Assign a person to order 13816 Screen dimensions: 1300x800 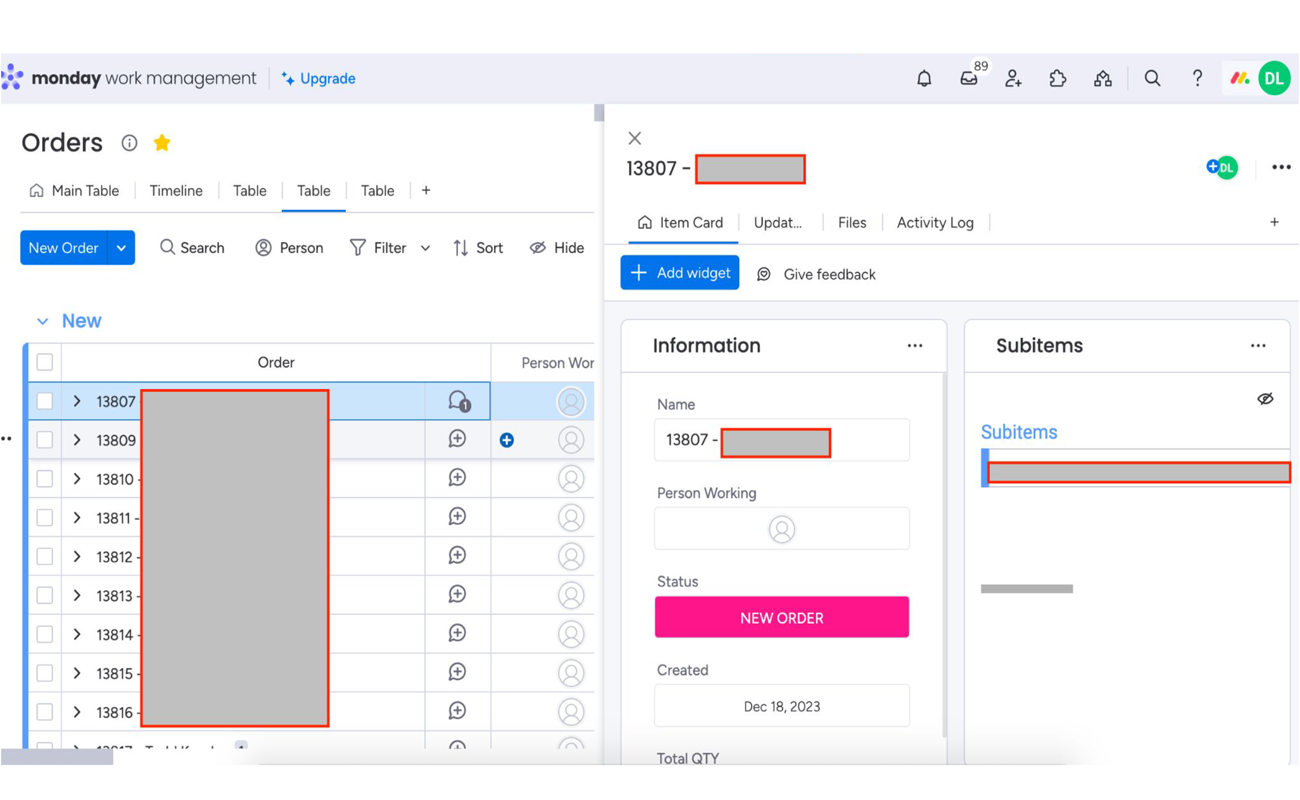(x=571, y=712)
